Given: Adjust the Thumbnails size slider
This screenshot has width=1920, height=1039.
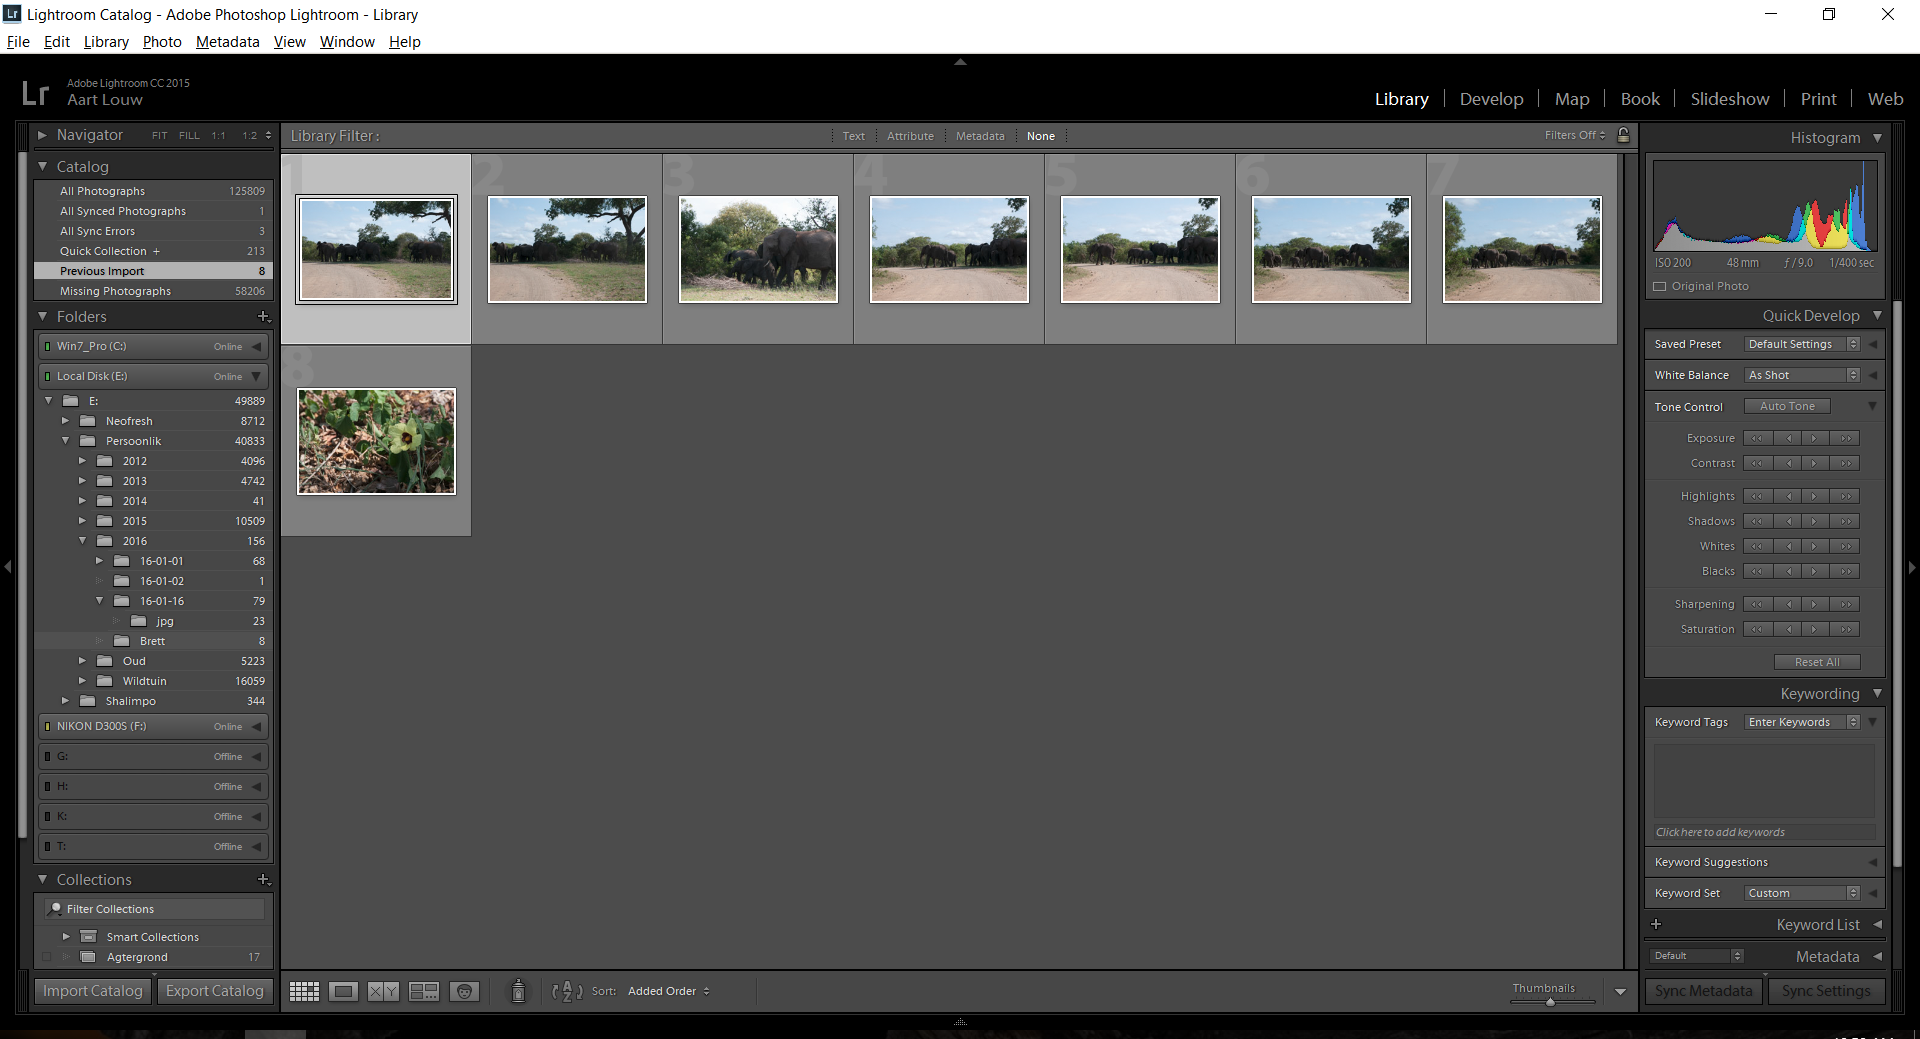Looking at the screenshot, I should [x=1551, y=1001].
